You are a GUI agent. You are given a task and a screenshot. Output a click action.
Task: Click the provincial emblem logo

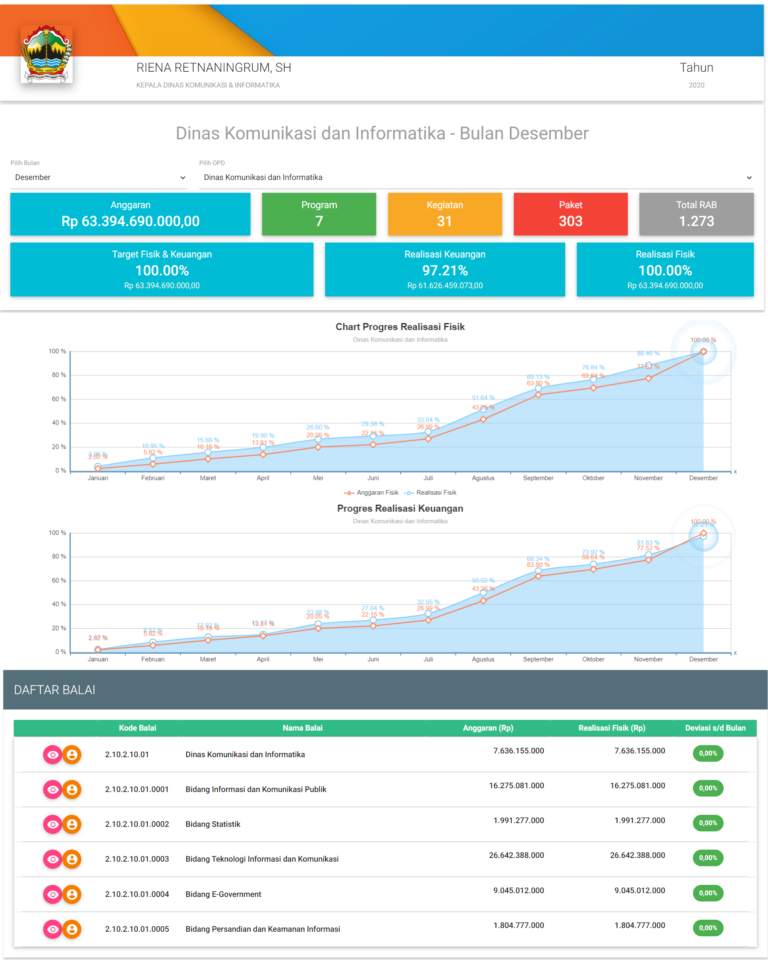pyautogui.click(x=47, y=54)
